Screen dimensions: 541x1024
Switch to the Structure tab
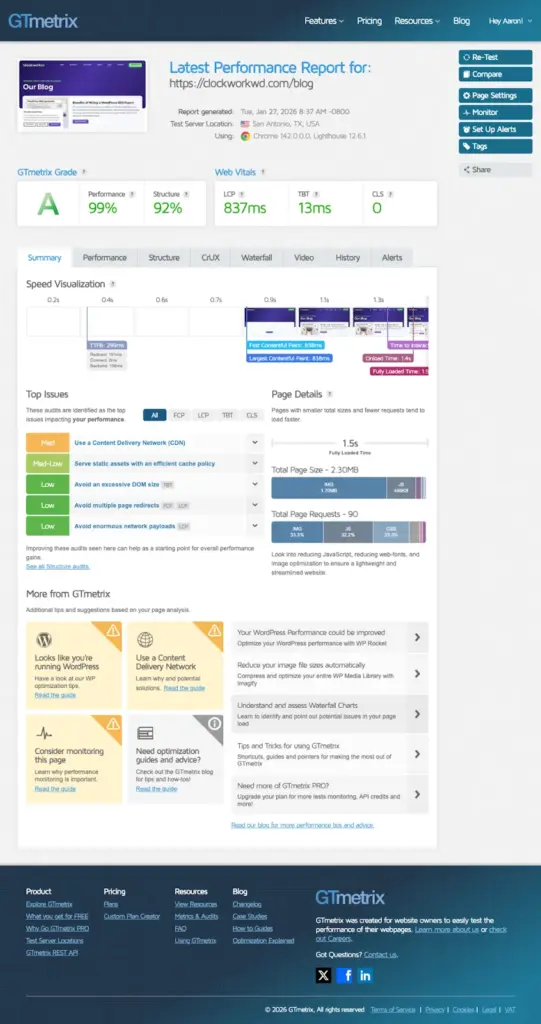point(164,258)
